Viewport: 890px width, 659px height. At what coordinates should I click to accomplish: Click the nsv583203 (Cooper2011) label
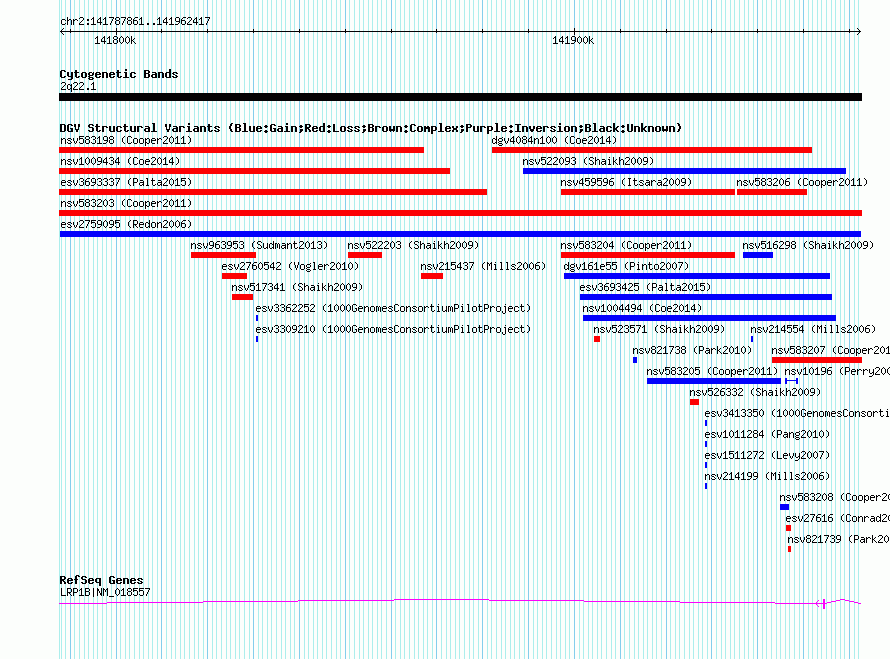point(126,203)
